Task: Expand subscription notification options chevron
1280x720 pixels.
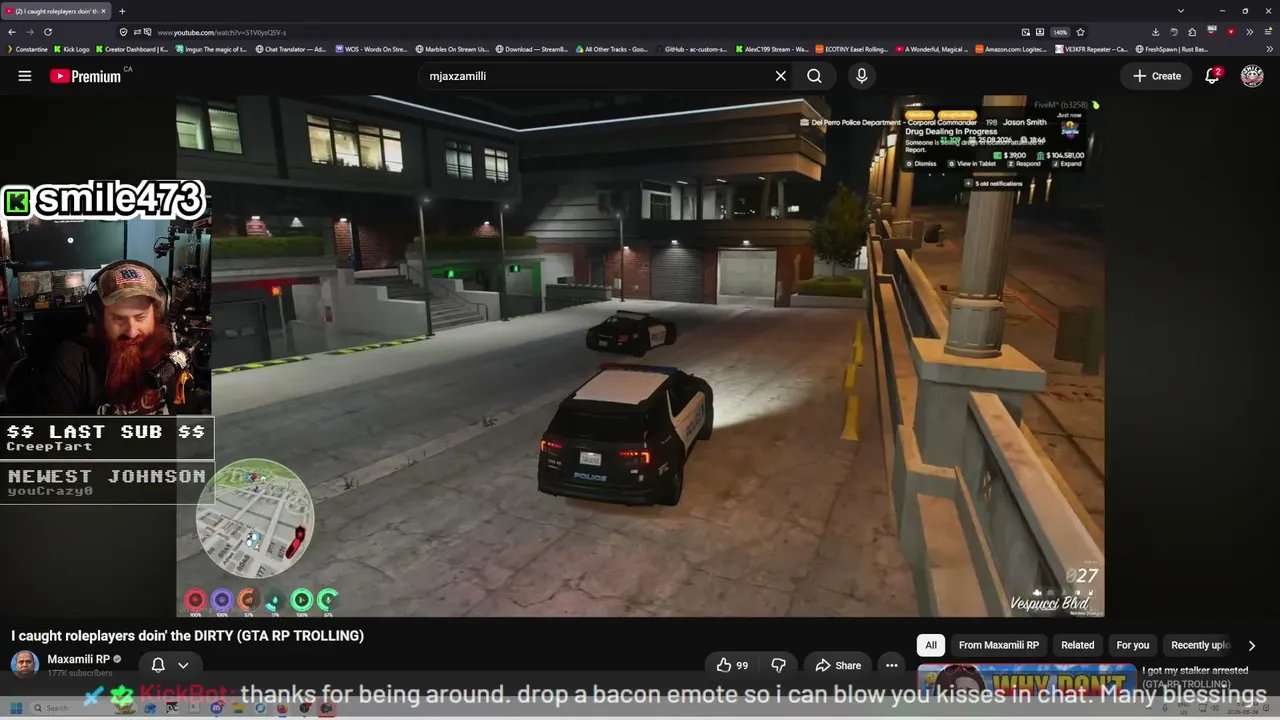Action: [183, 665]
